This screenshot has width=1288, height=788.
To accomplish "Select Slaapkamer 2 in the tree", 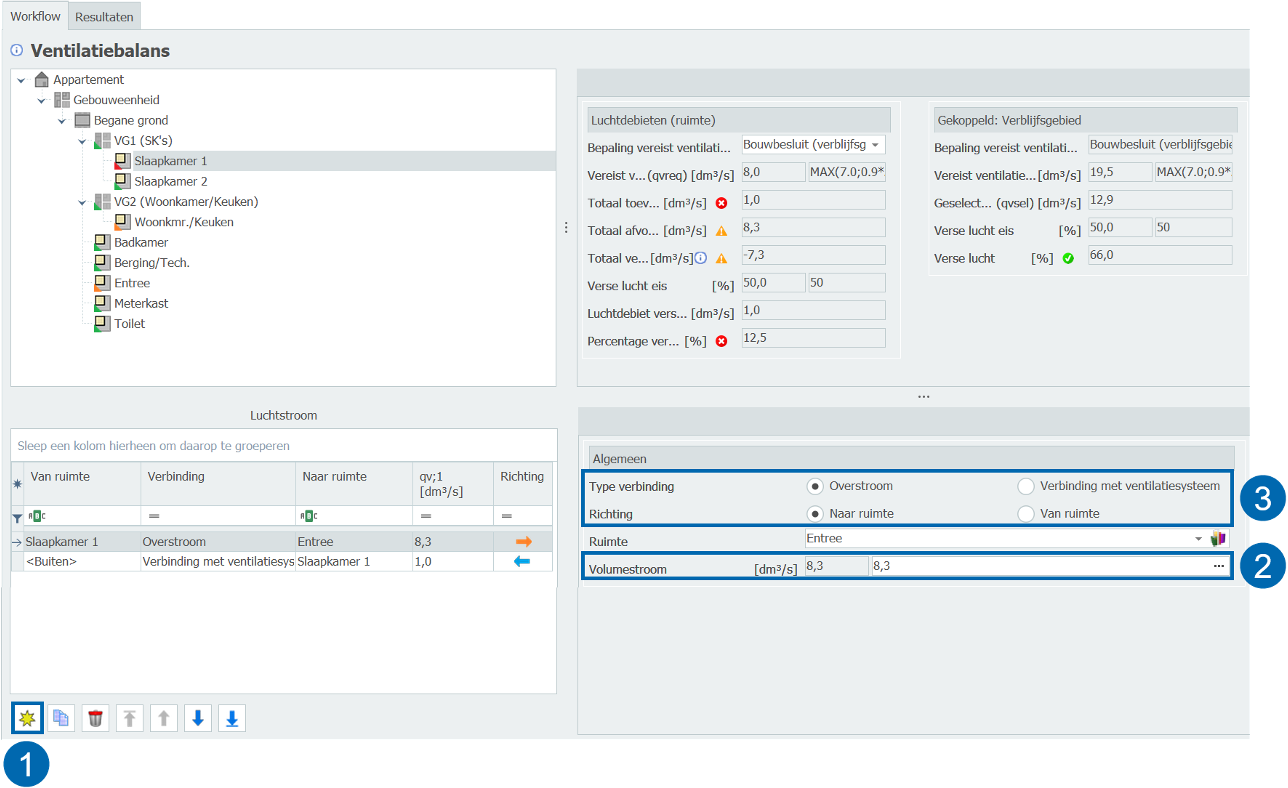I will click(x=171, y=181).
